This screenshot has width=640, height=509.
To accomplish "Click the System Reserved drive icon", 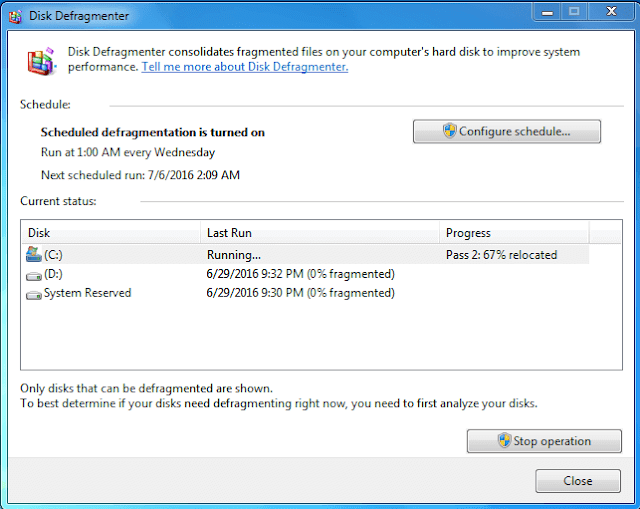I will [x=34, y=294].
